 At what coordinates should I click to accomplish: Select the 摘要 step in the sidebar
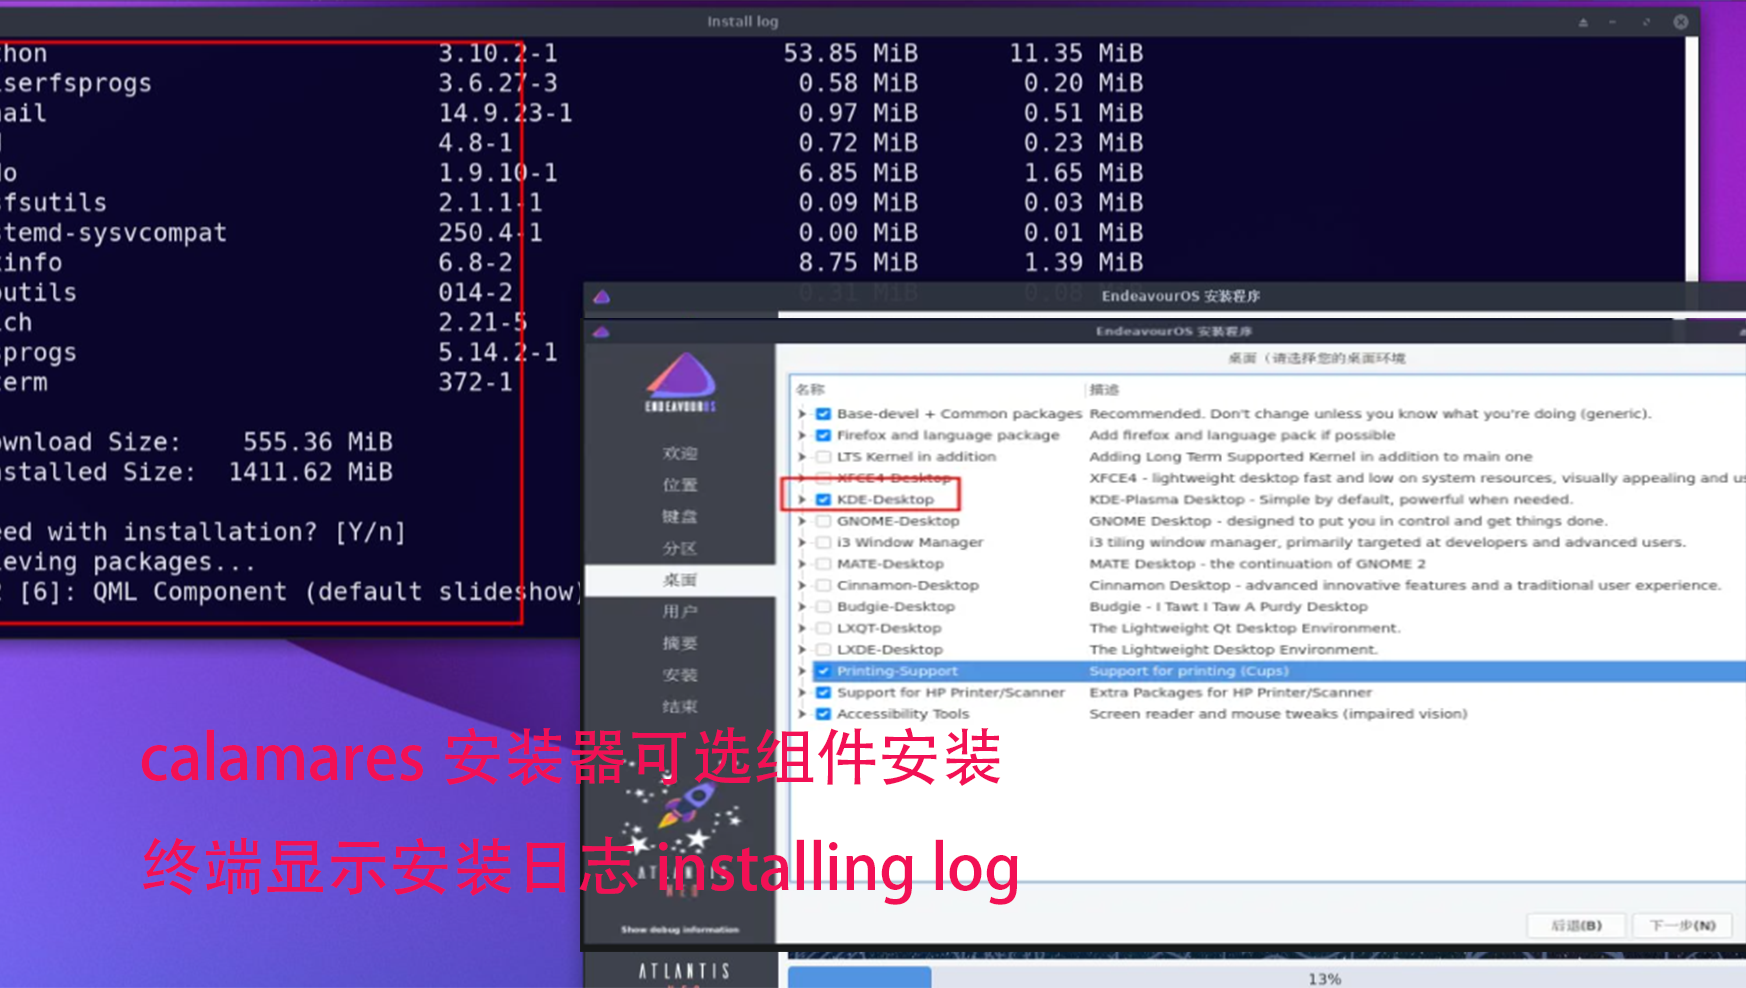[680, 643]
